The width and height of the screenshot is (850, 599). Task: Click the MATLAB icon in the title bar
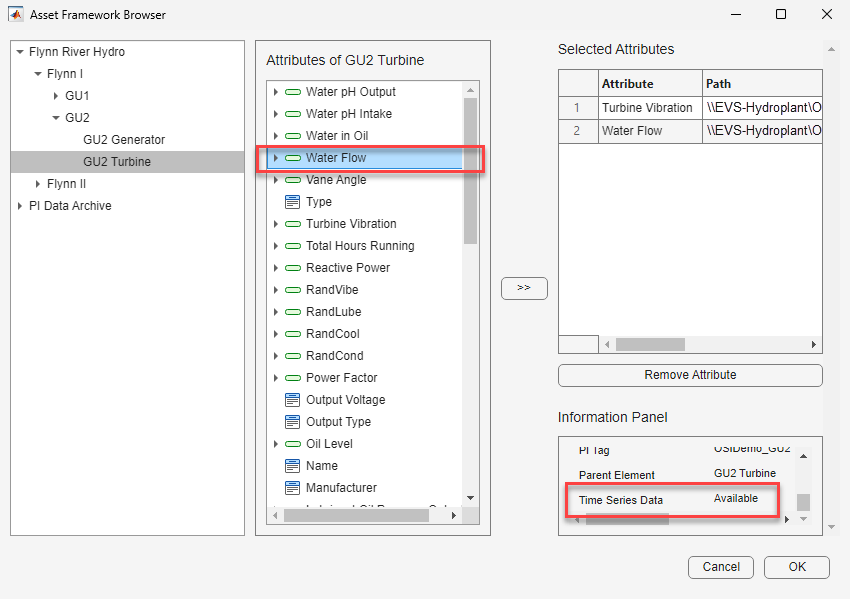(14, 14)
